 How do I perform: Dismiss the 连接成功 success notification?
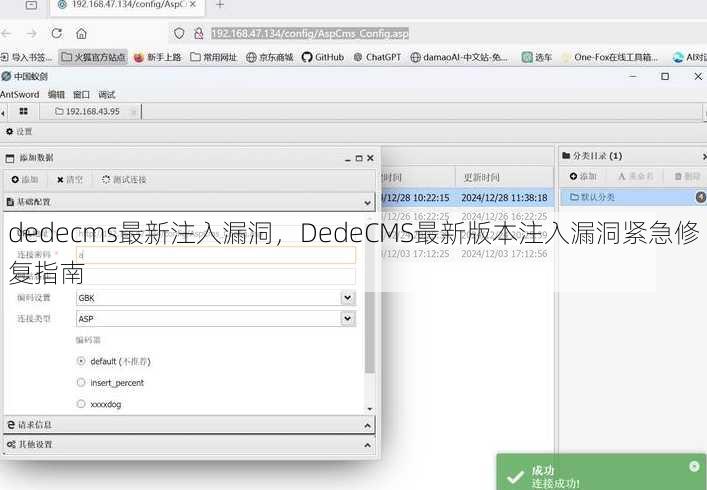(694, 466)
